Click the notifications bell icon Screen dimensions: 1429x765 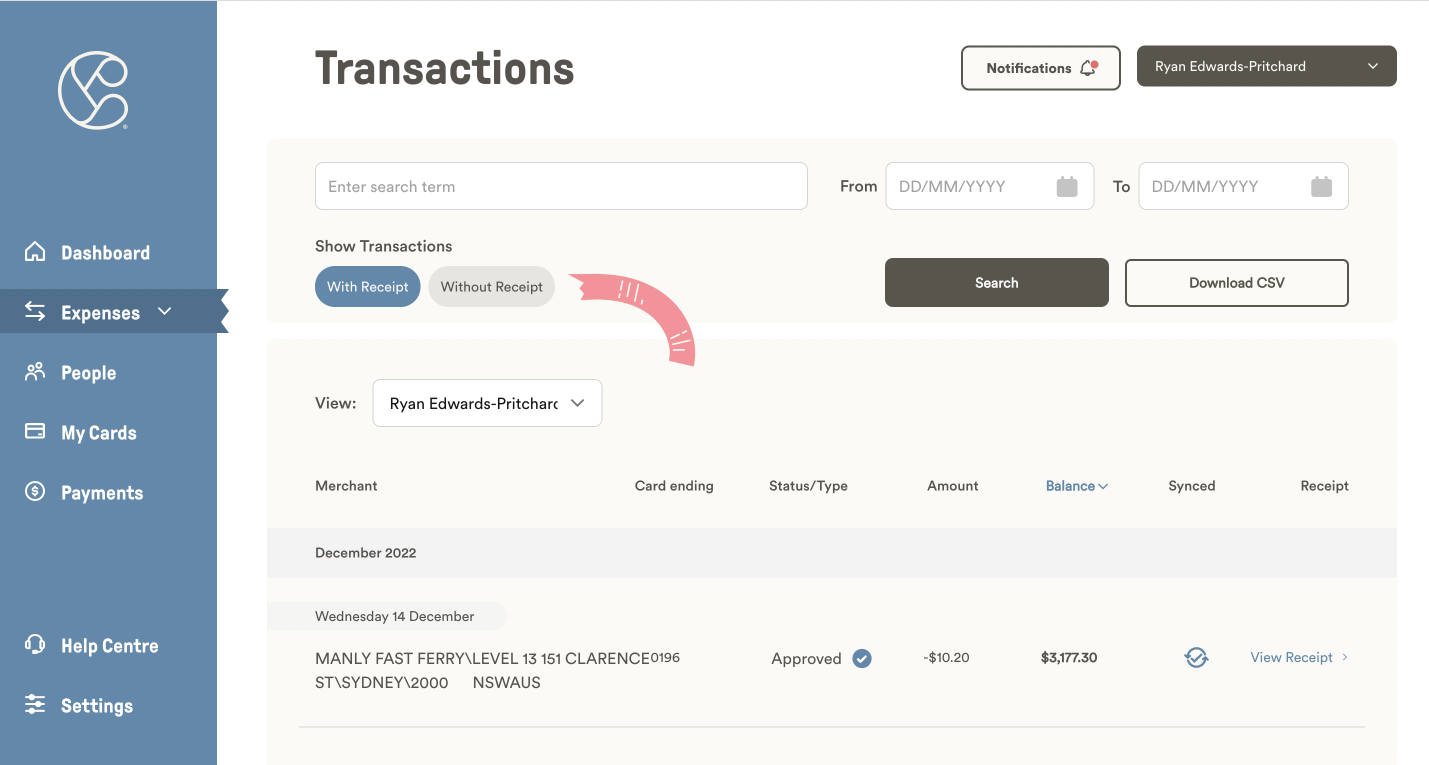click(x=1088, y=67)
